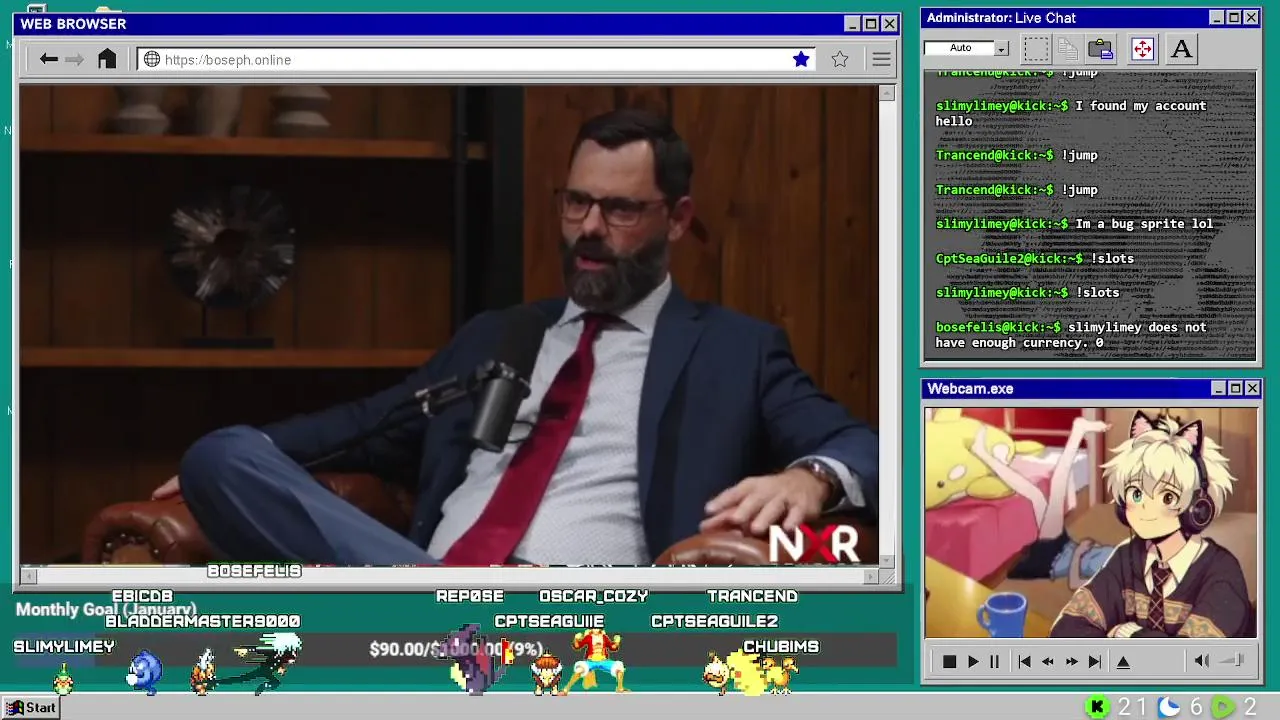The image size is (1280, 720).
Task: Click the blue crescent icon in the tray
Action: [x=1168, y=708]
